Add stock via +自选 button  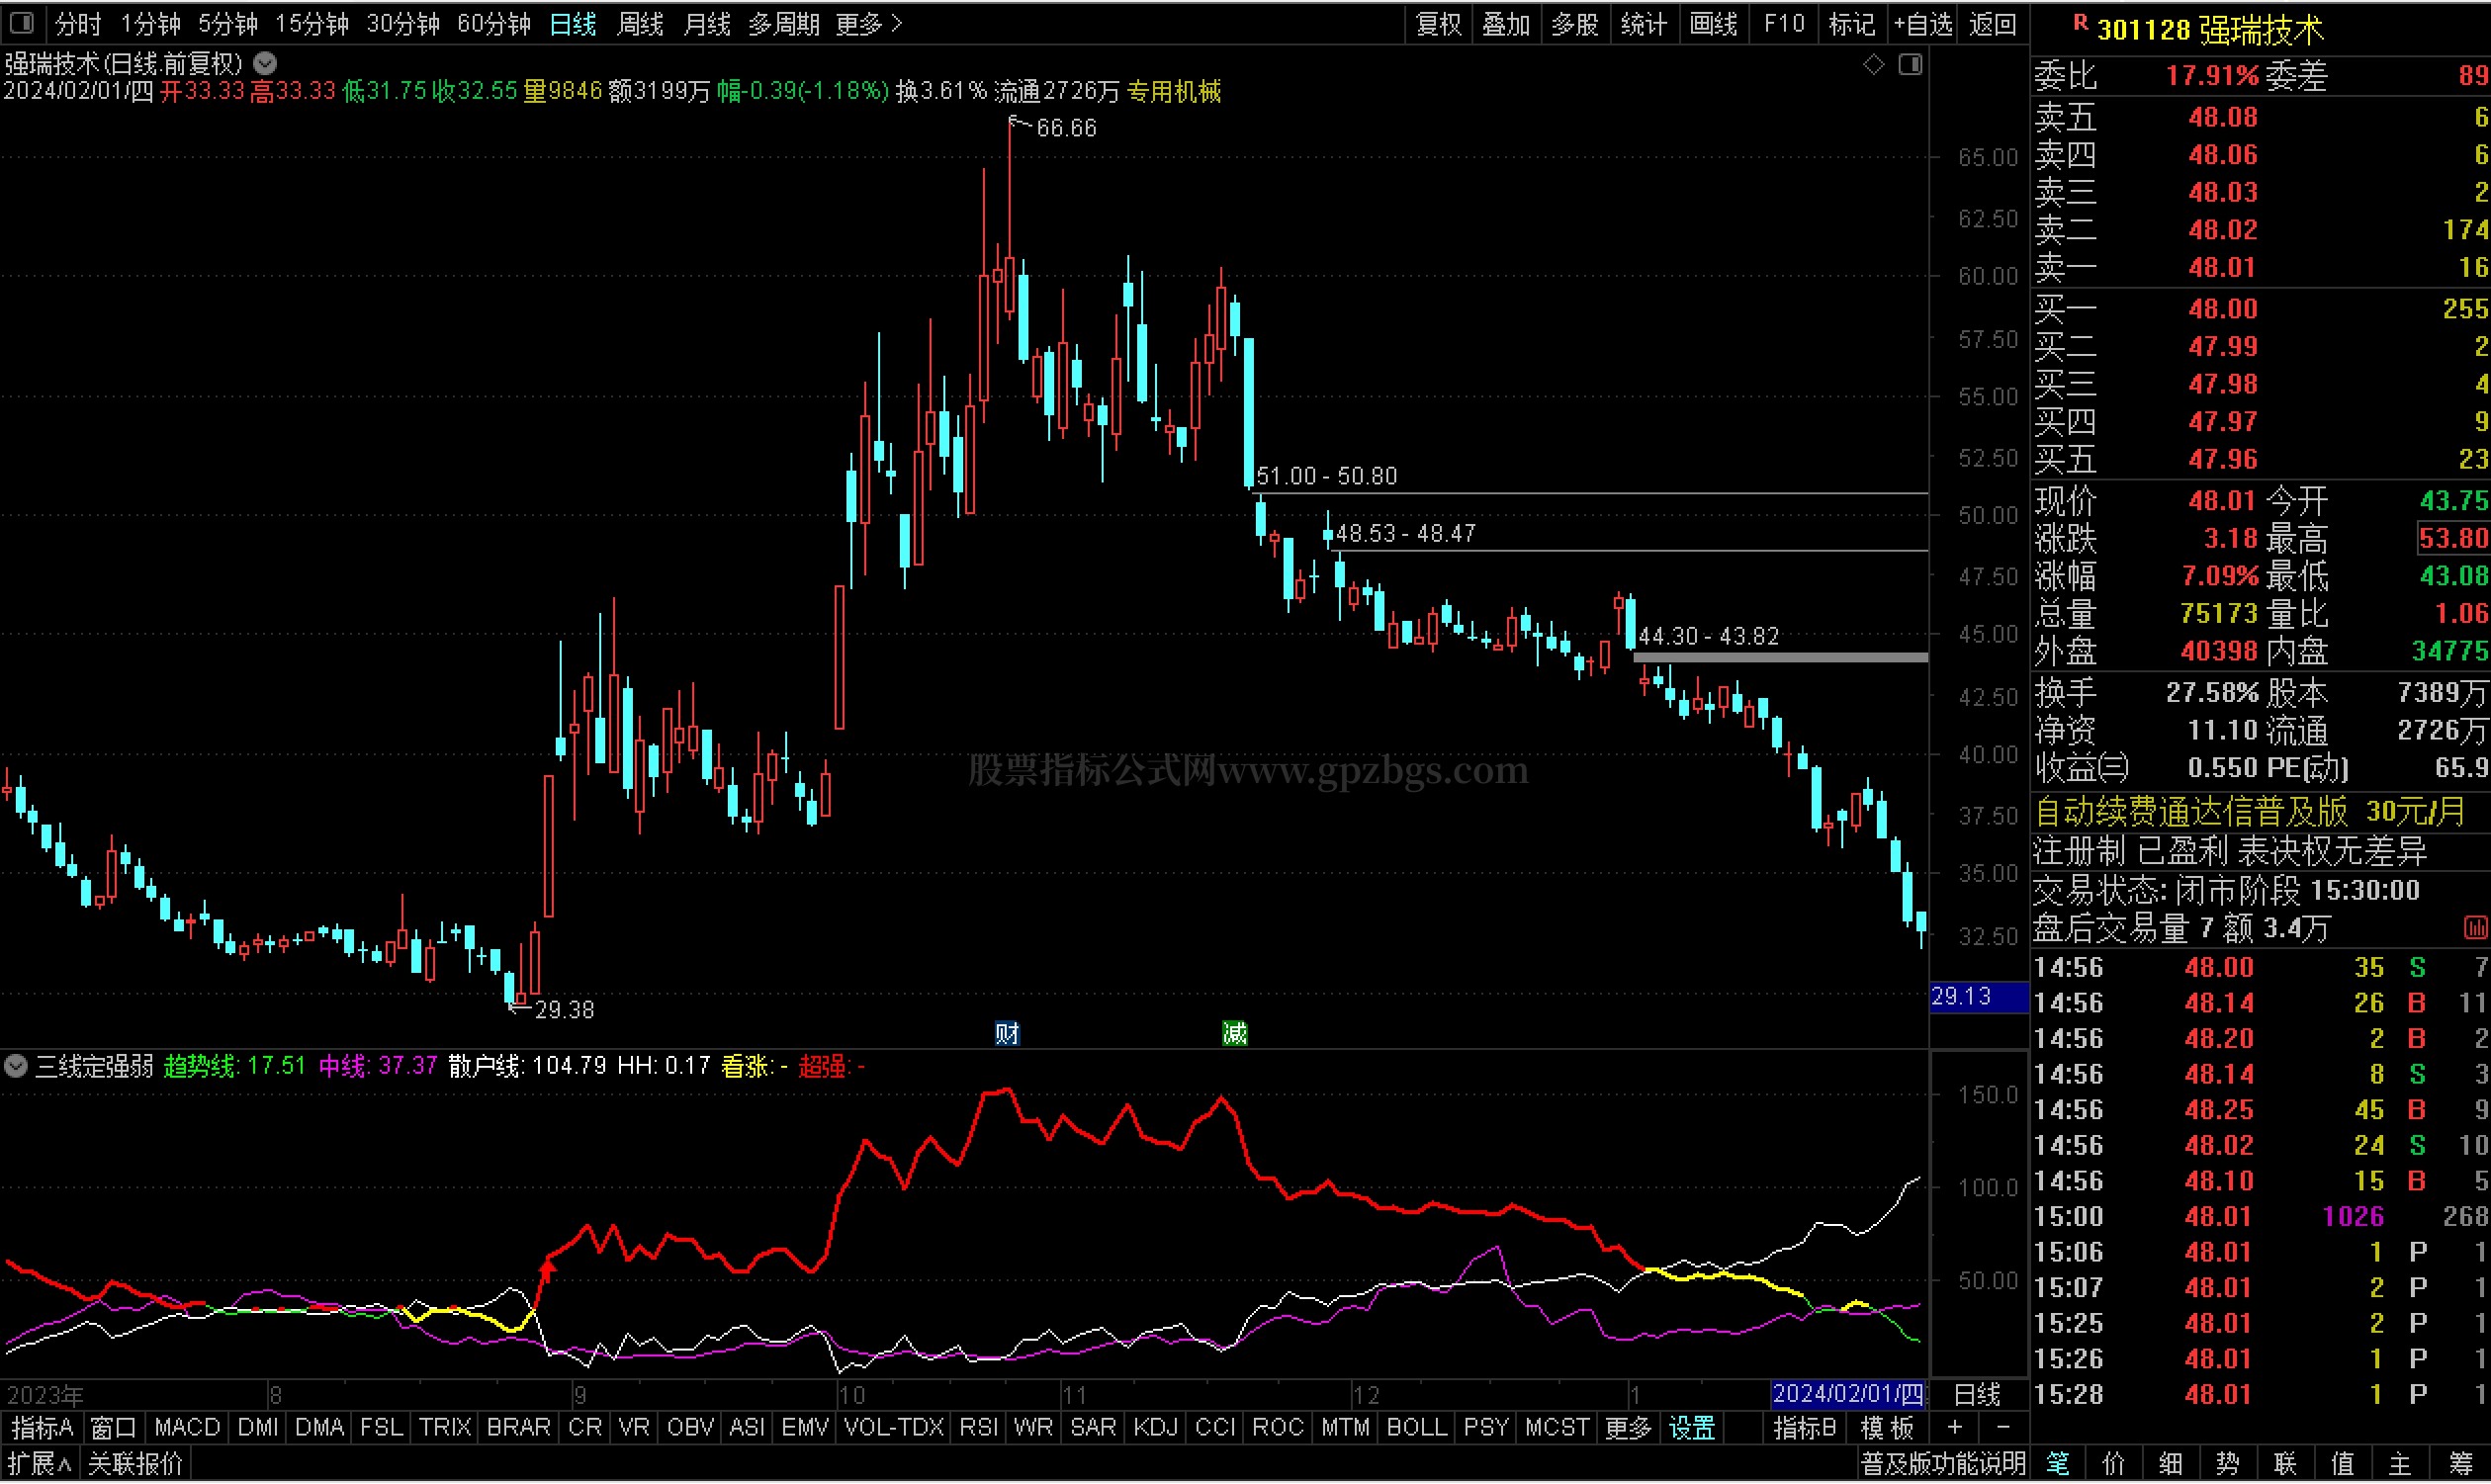(1922, 23)
